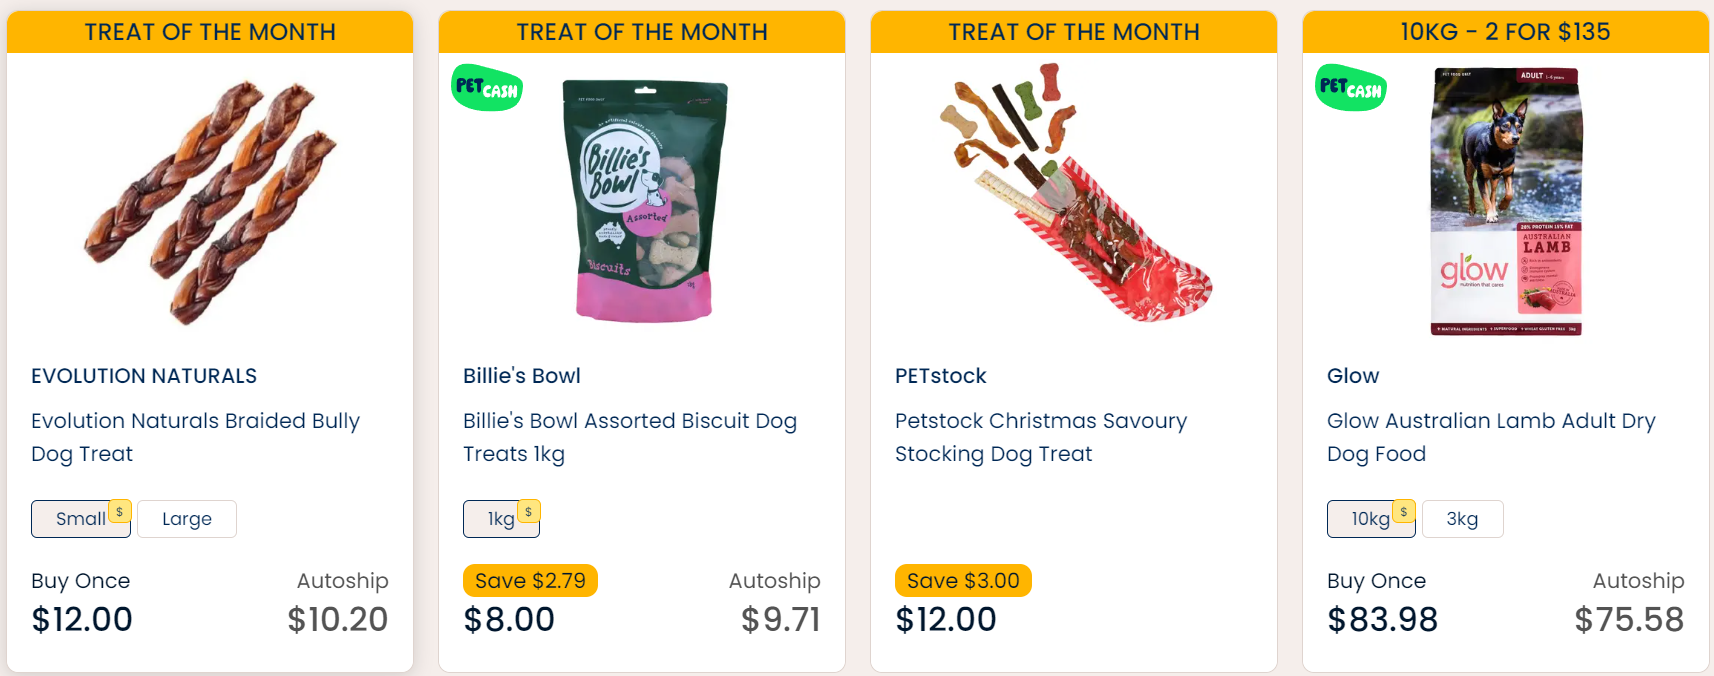Open Braided Bully treat product image
The image size is (1714, 676).
pos(210,200)
